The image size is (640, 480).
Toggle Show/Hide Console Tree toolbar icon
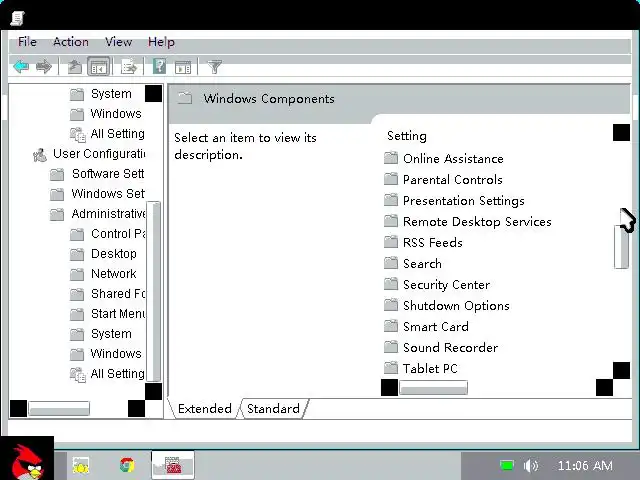98,67
